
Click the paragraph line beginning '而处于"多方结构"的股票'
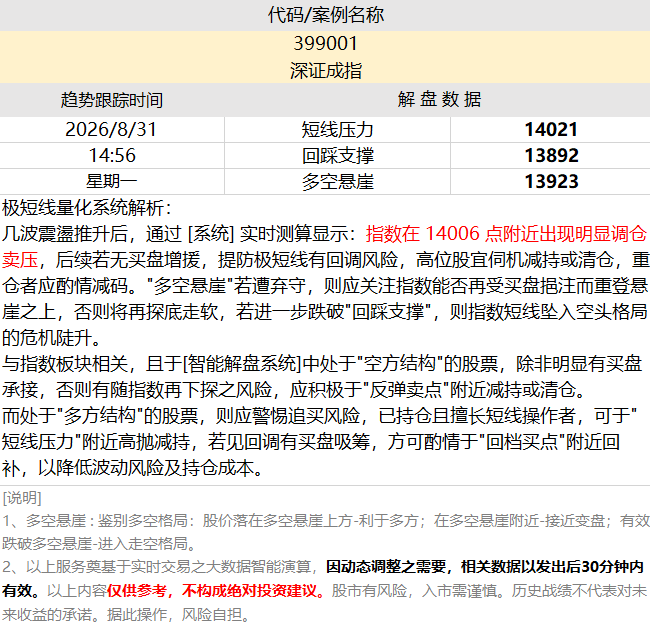[319, 416]
